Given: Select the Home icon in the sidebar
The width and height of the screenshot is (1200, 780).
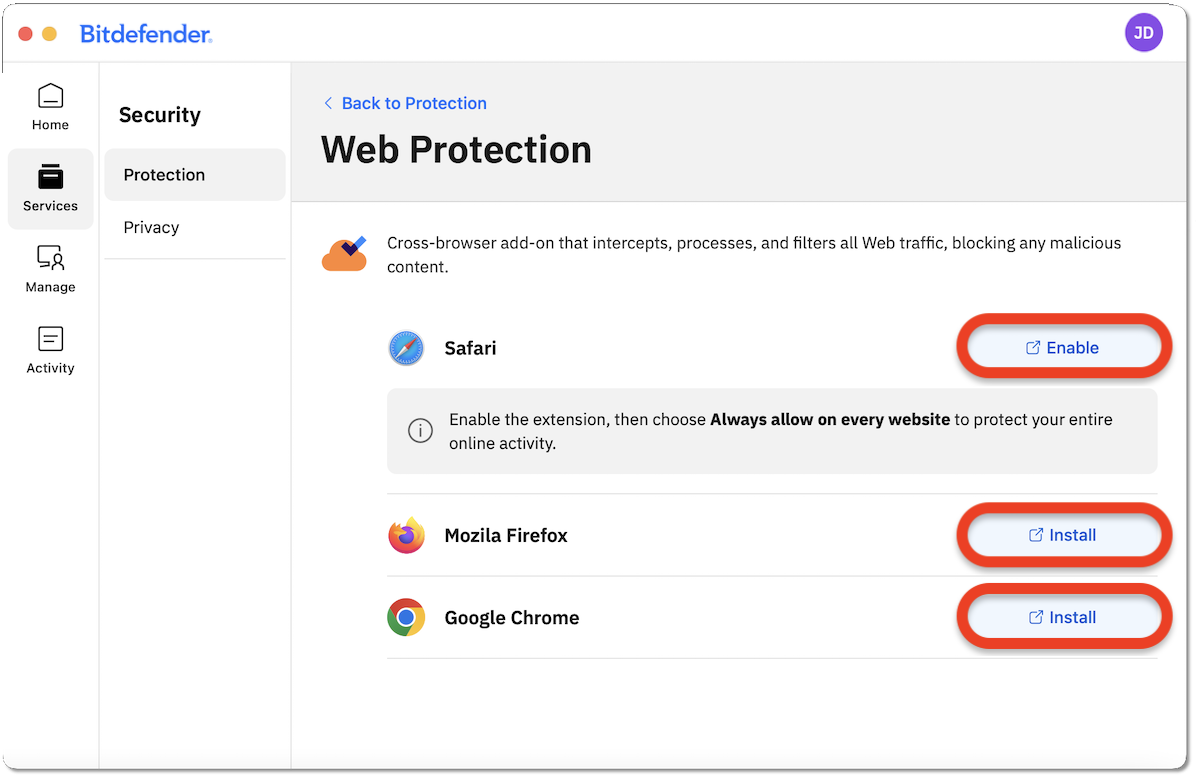Looking at the screenshot, I should tap(50, 100).
